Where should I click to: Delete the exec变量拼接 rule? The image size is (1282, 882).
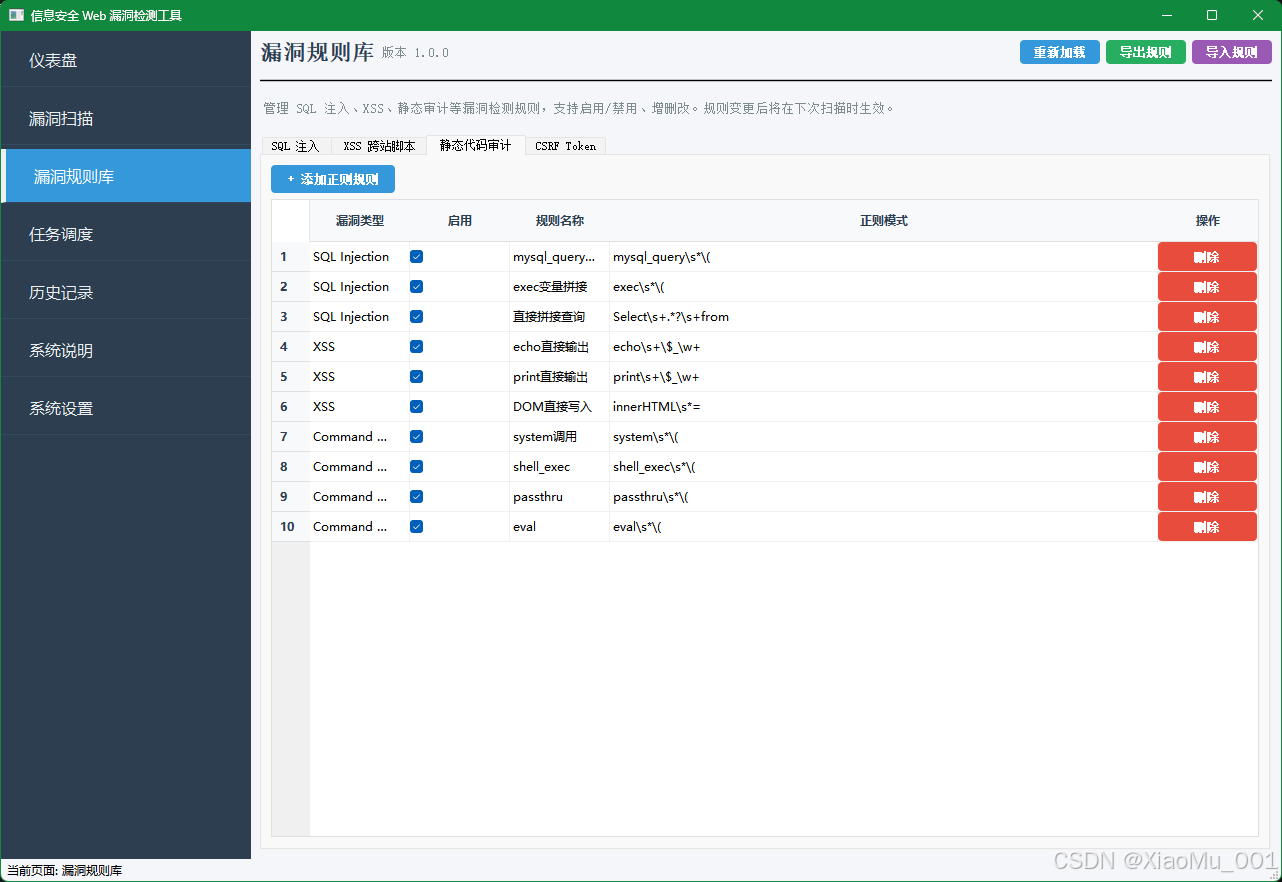click(1207, 287)
